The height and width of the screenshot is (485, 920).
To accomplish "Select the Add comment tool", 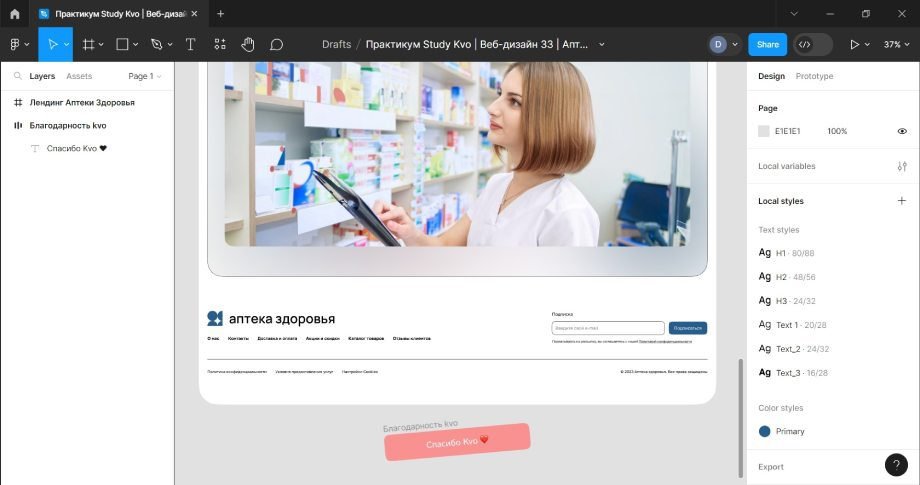I will click(x=277, y=45).
